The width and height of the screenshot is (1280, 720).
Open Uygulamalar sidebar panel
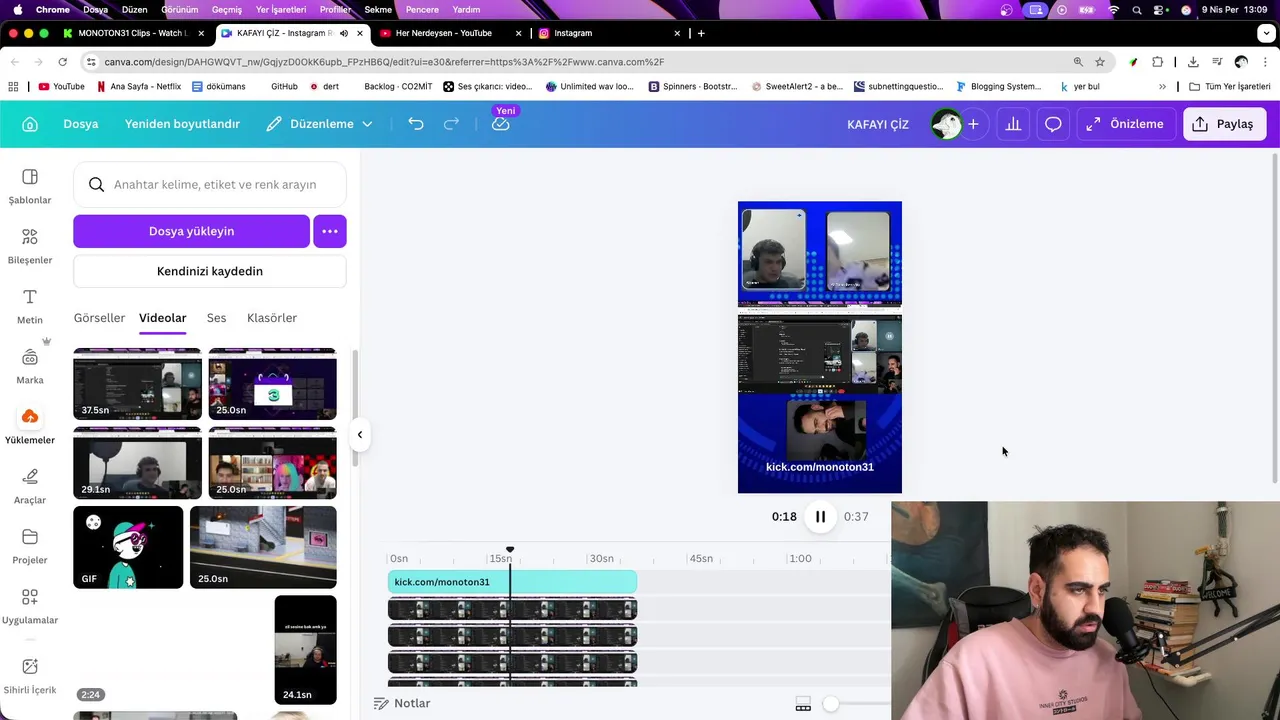[30, 606]
